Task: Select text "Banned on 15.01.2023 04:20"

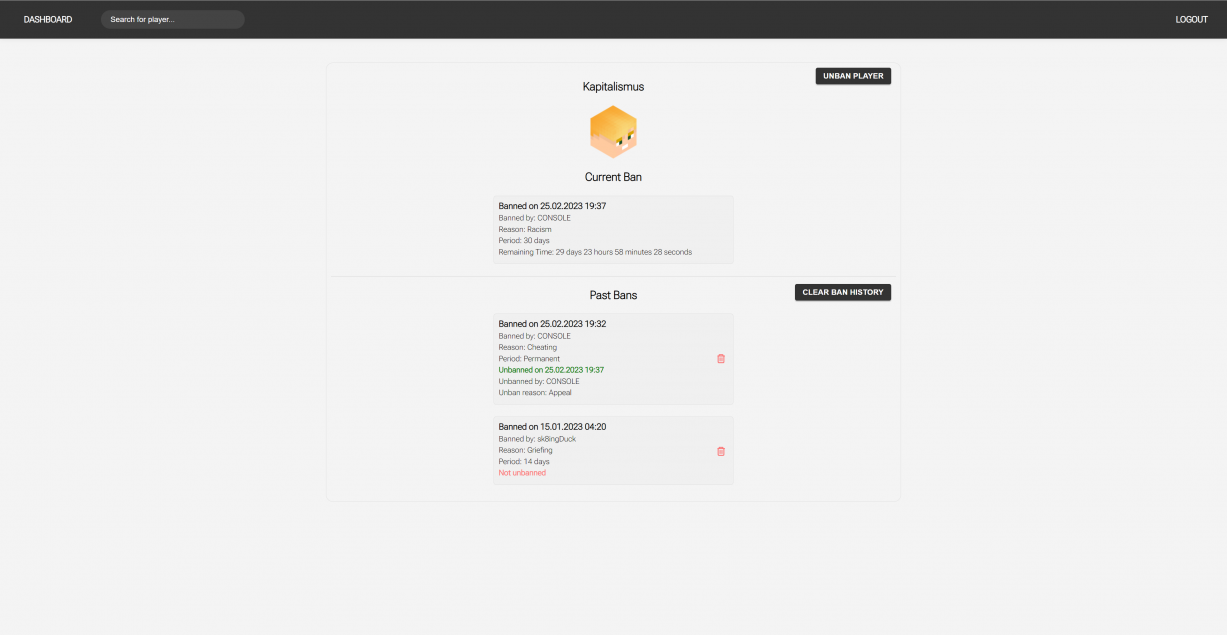Action: (x=552, y=427)
